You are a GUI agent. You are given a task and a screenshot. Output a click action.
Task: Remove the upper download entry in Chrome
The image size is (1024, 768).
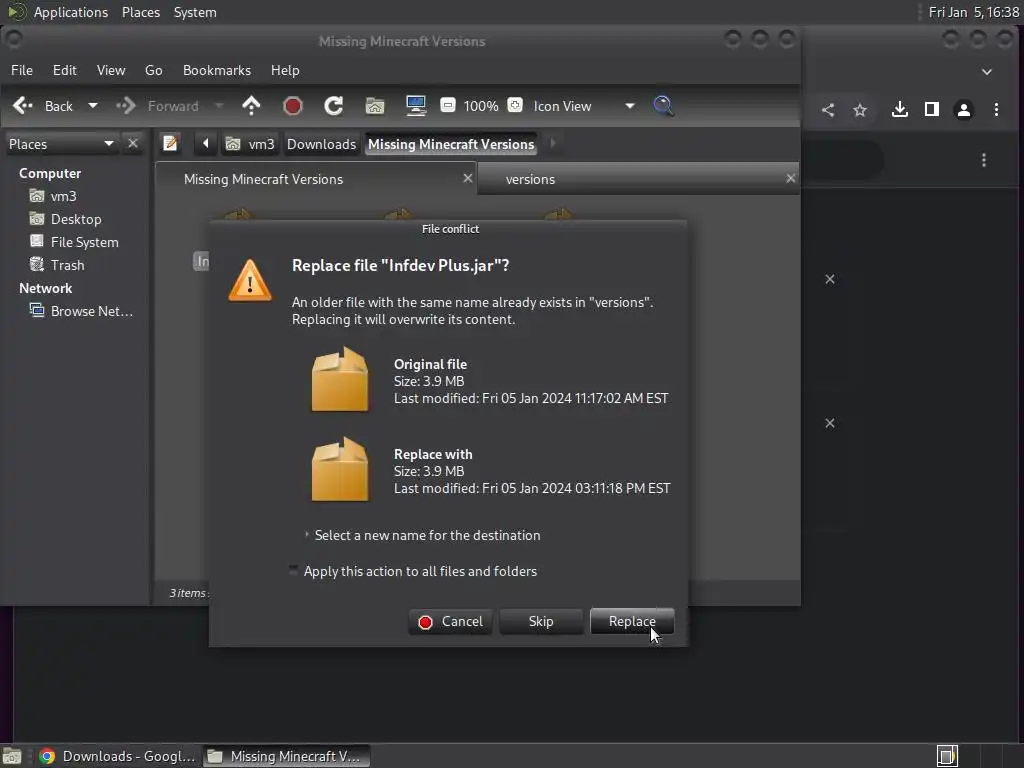point(829,279)
